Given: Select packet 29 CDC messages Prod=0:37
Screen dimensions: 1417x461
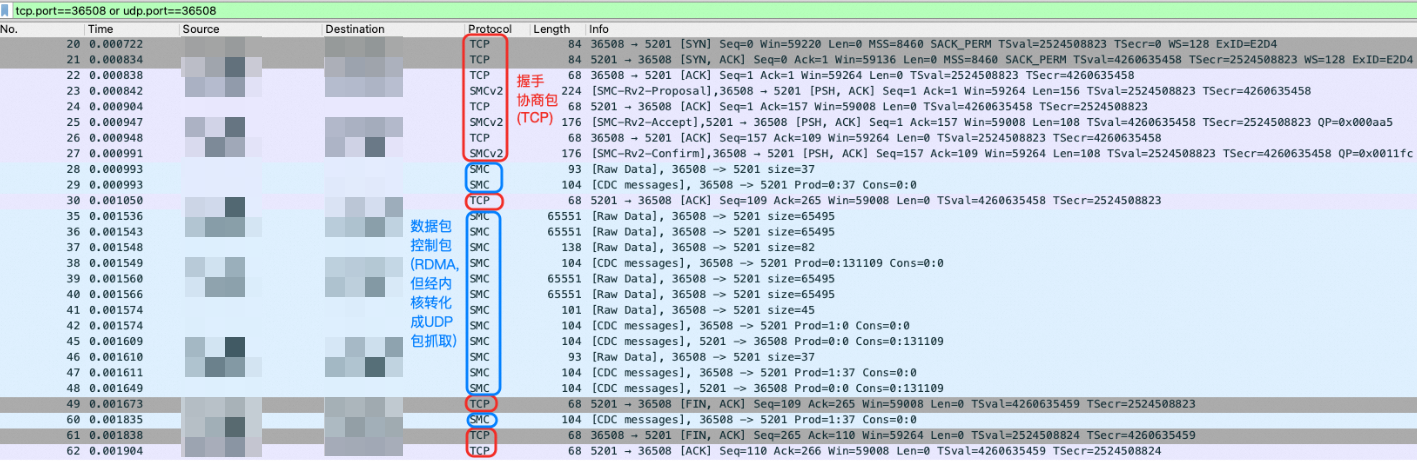Looking at the screenshot, I should (708, 185).
